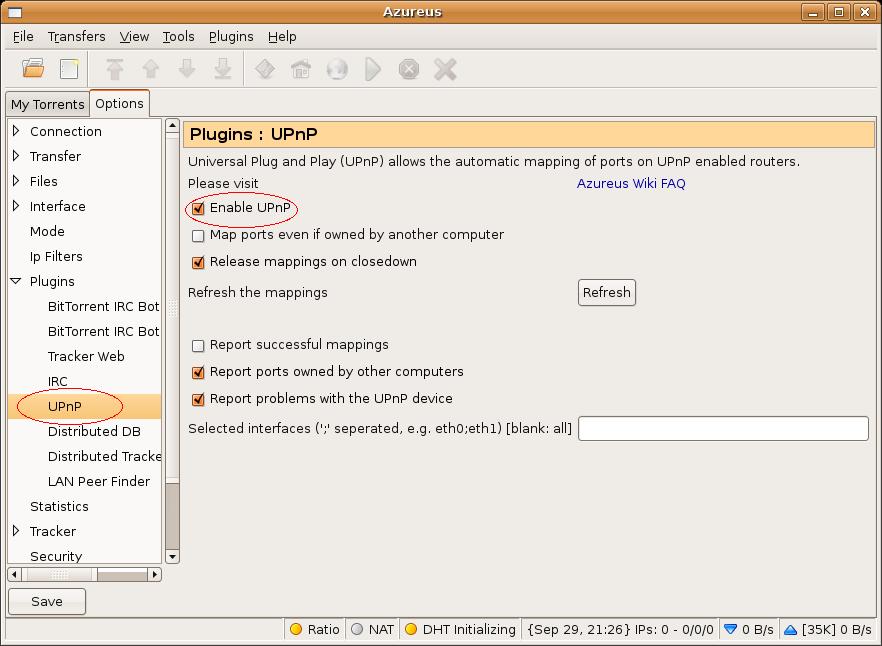The image size is (882, 646).
Task: Click the tree scrollbar down arrow
Action: tap(172, 557)
